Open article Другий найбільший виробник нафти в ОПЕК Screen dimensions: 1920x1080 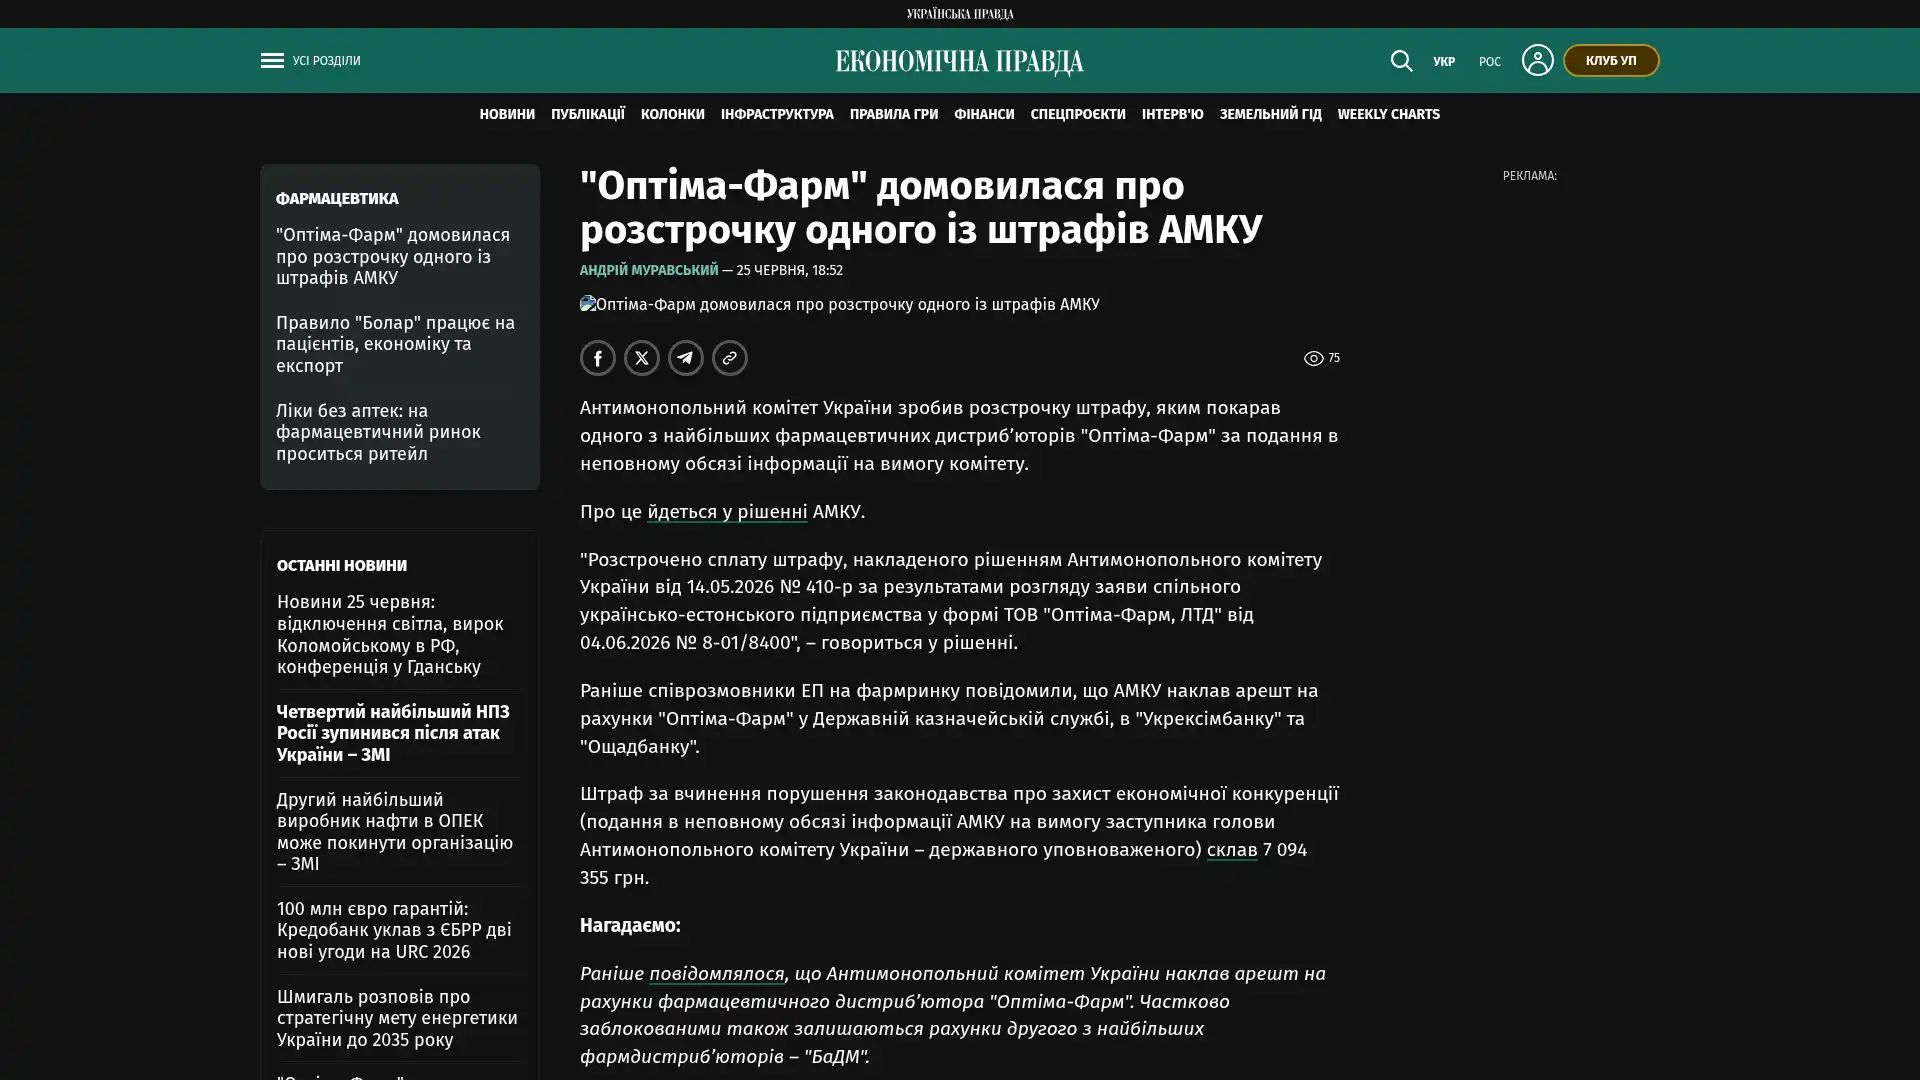click(x=396, y=831)
